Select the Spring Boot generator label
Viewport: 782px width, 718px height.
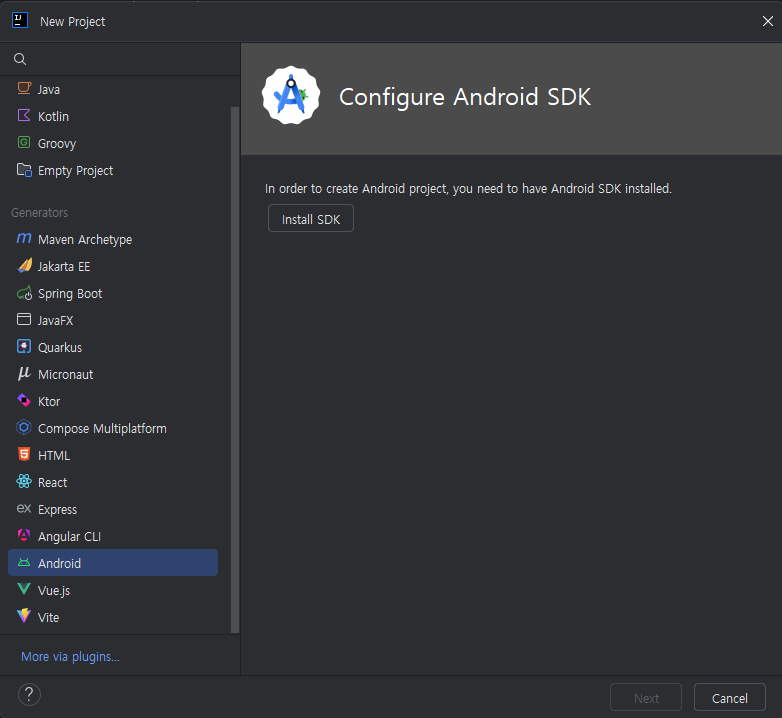[x=70, y=294]
